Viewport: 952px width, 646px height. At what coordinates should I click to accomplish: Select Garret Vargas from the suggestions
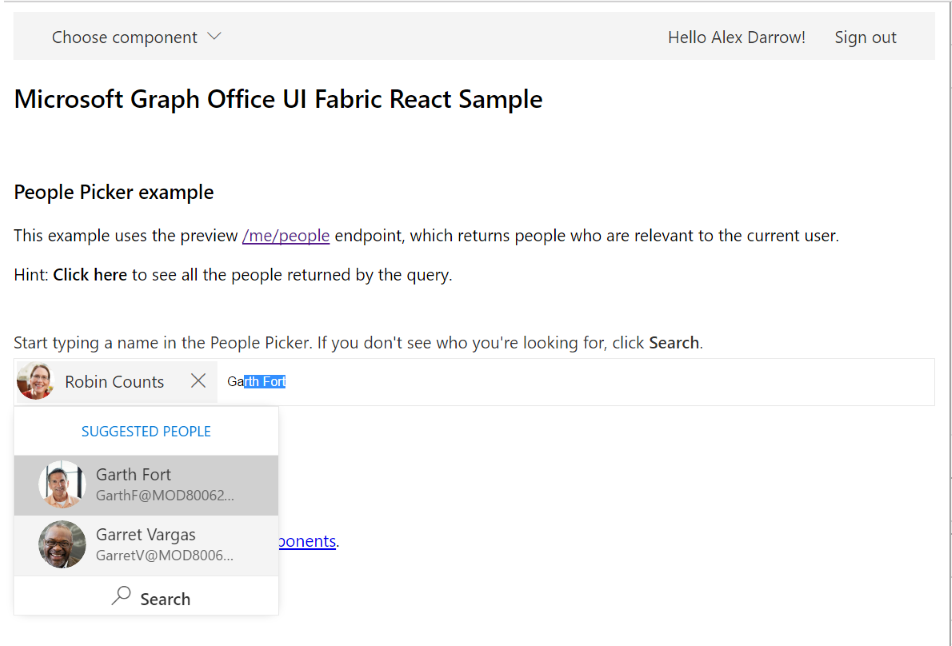click(146, 545)
